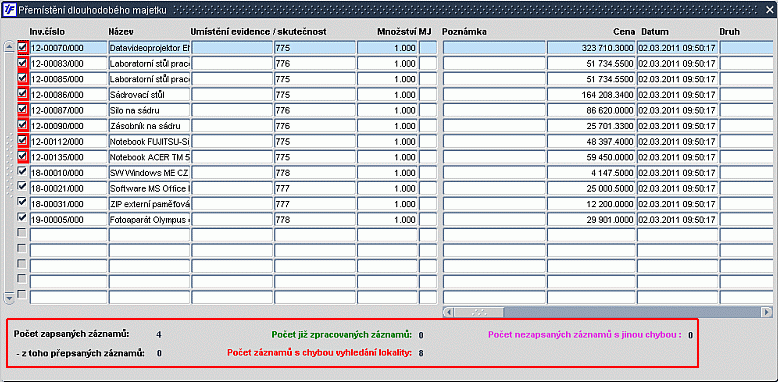Click the name field Silo na sádru

[x=149, y=110]
